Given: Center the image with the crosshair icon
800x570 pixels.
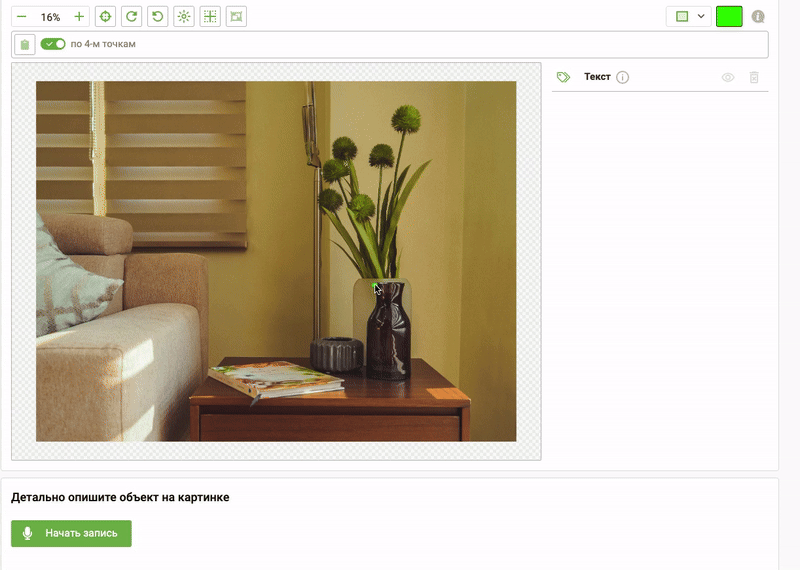Looking at the screenshot, I should tap(105, 16).
